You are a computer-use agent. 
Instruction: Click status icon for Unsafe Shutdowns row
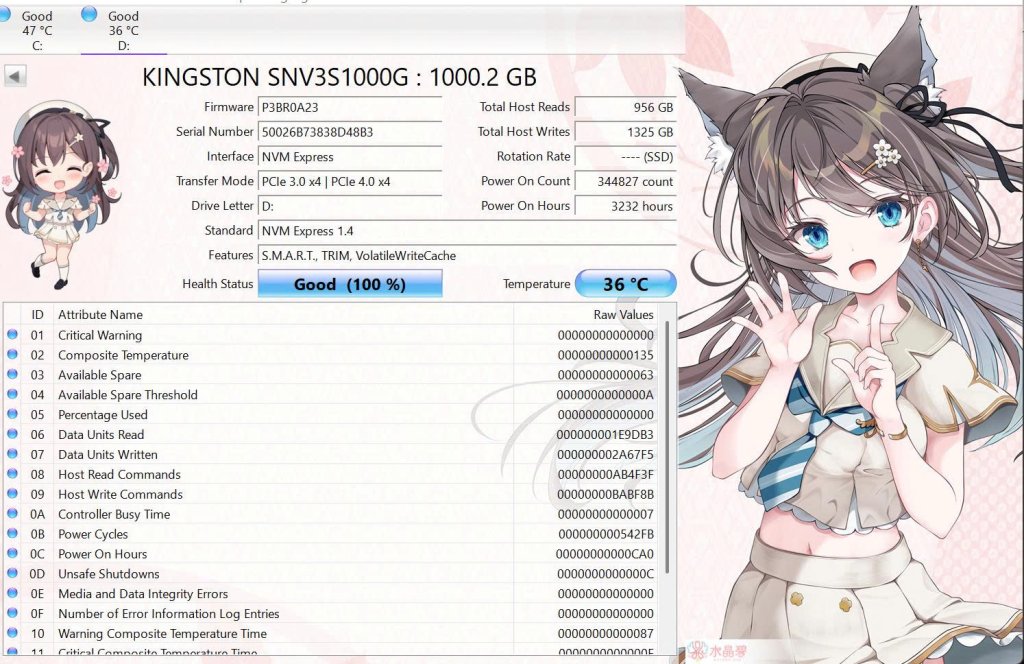[12, 573]
